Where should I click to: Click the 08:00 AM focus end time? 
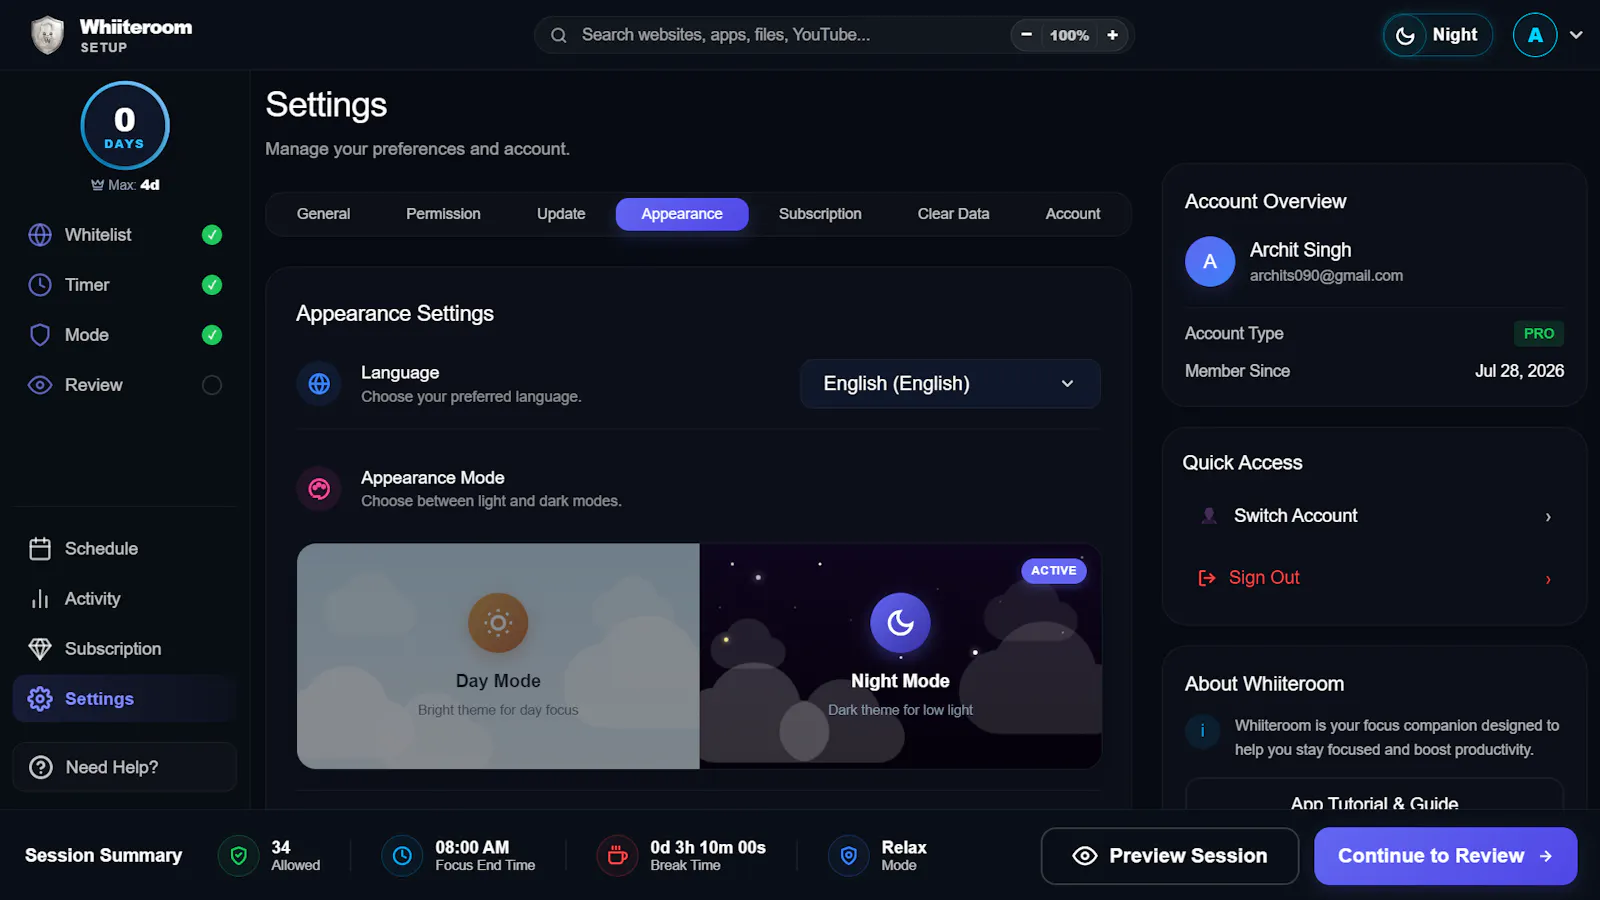click(472, 847)
